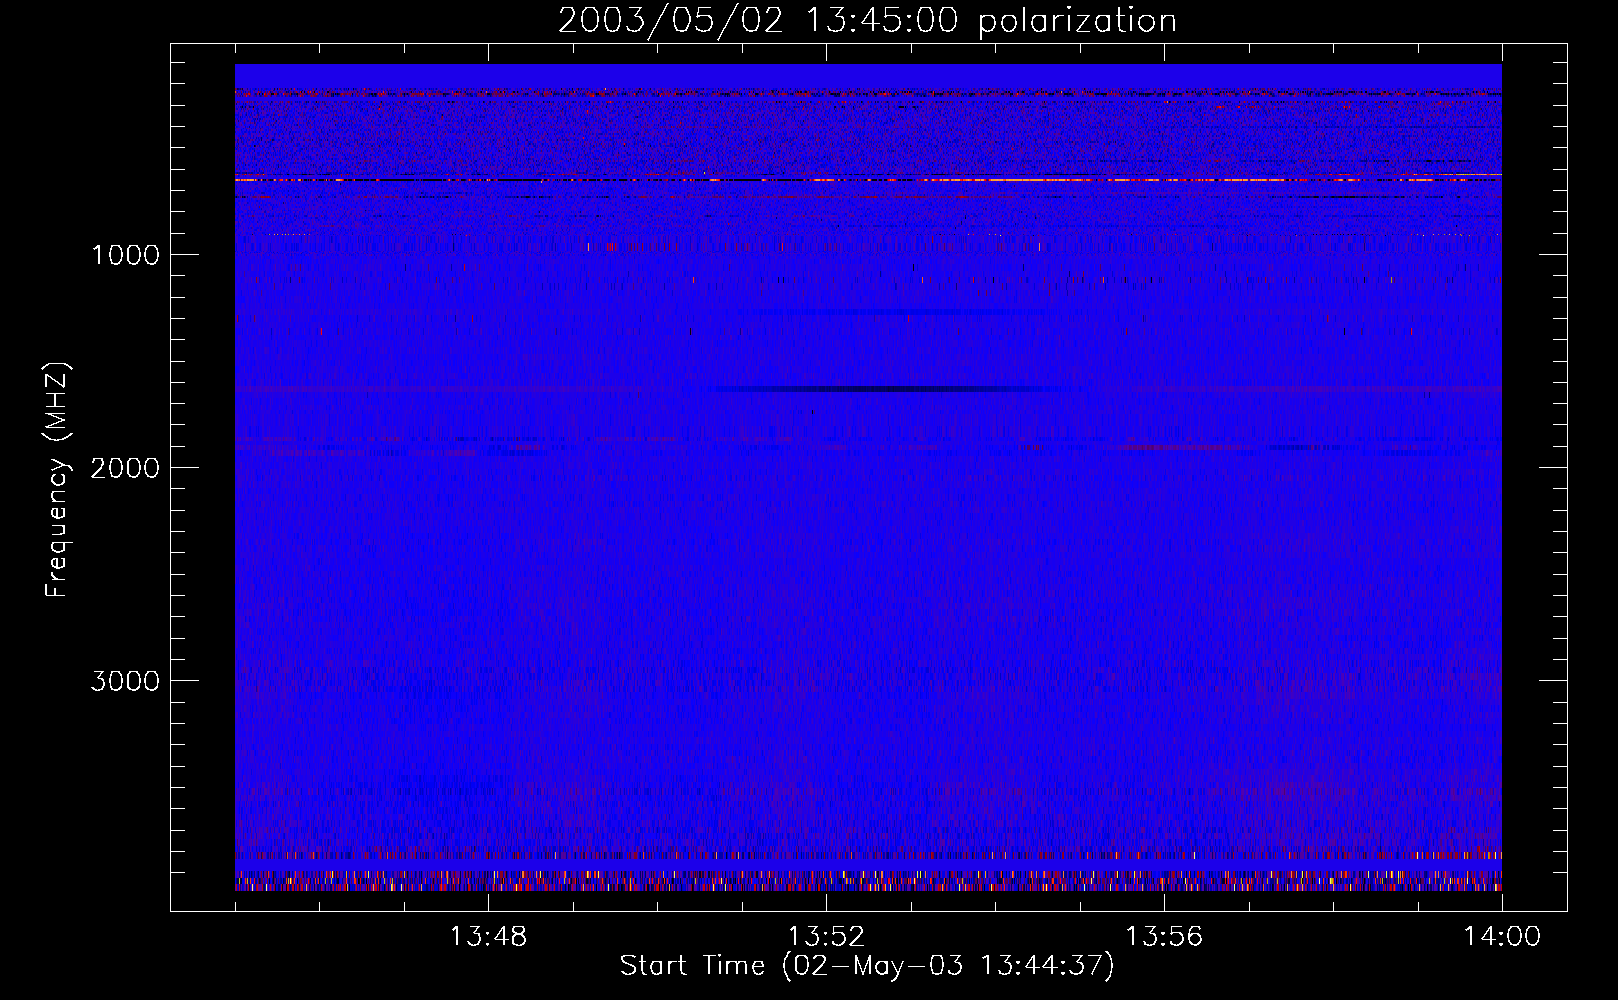Click the "14:00" time tick label
The height and width of the screenshot is (1000, 1618).
1502,937
